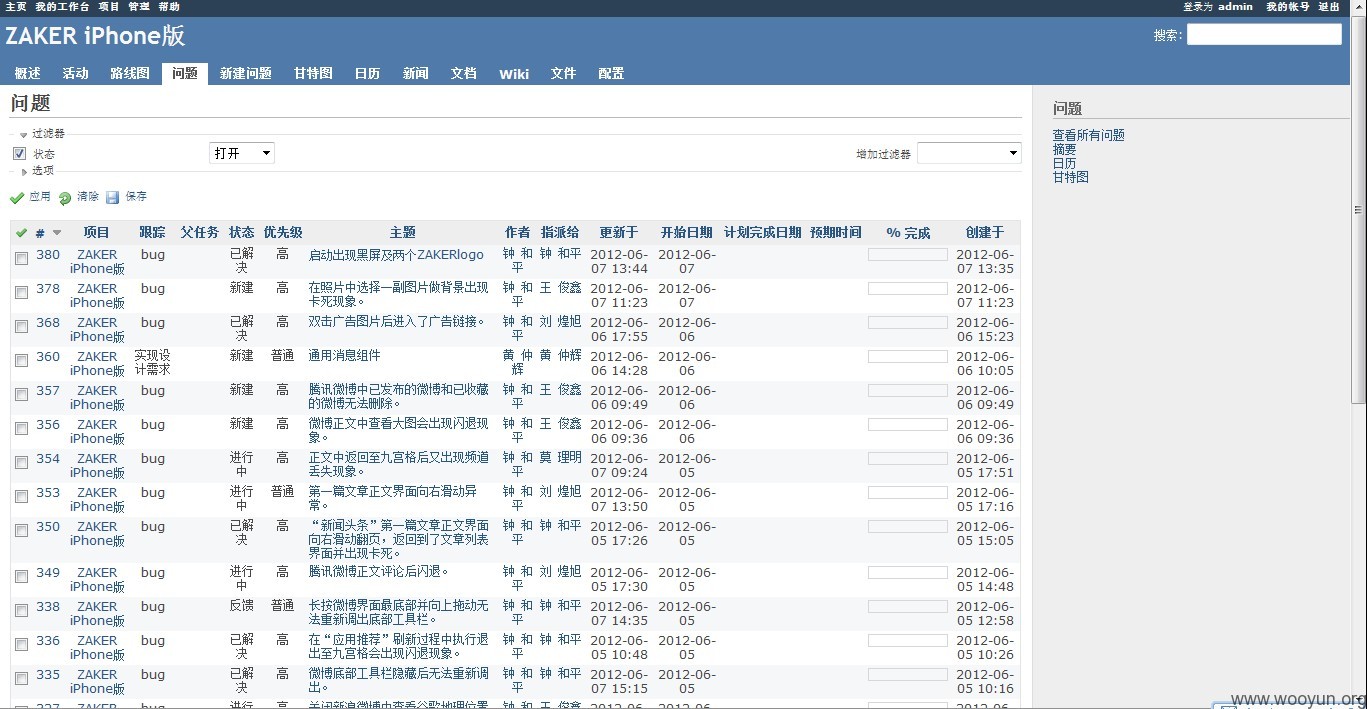Image resolution: width=1367 pixels, height=709 pixels.
Task: Click the green check-all icon in table header
Action: [22, 233]
